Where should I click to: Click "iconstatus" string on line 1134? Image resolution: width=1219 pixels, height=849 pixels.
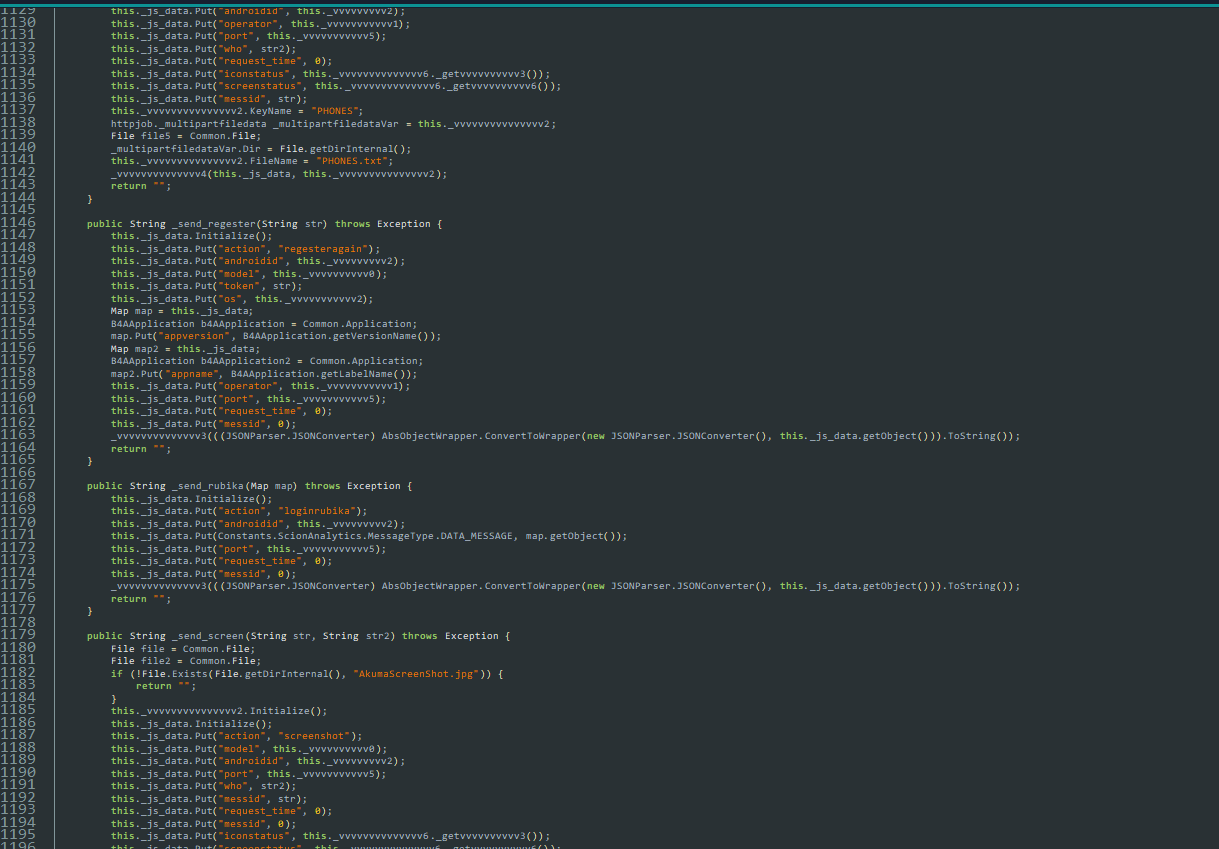(x=254, y=74)
